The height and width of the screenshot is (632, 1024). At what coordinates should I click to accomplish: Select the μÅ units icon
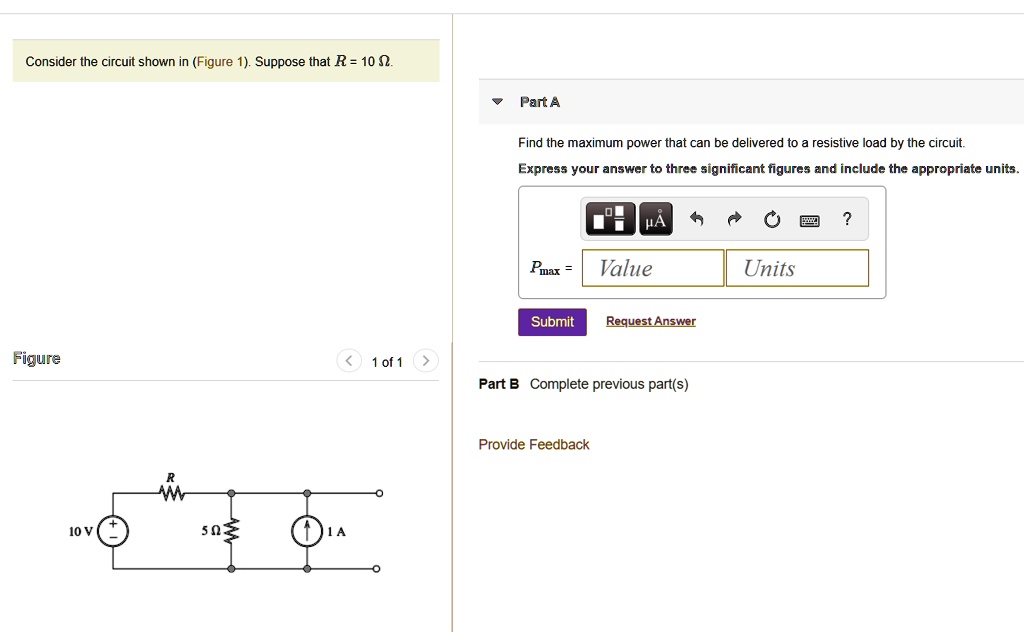(x=655, y=218)
